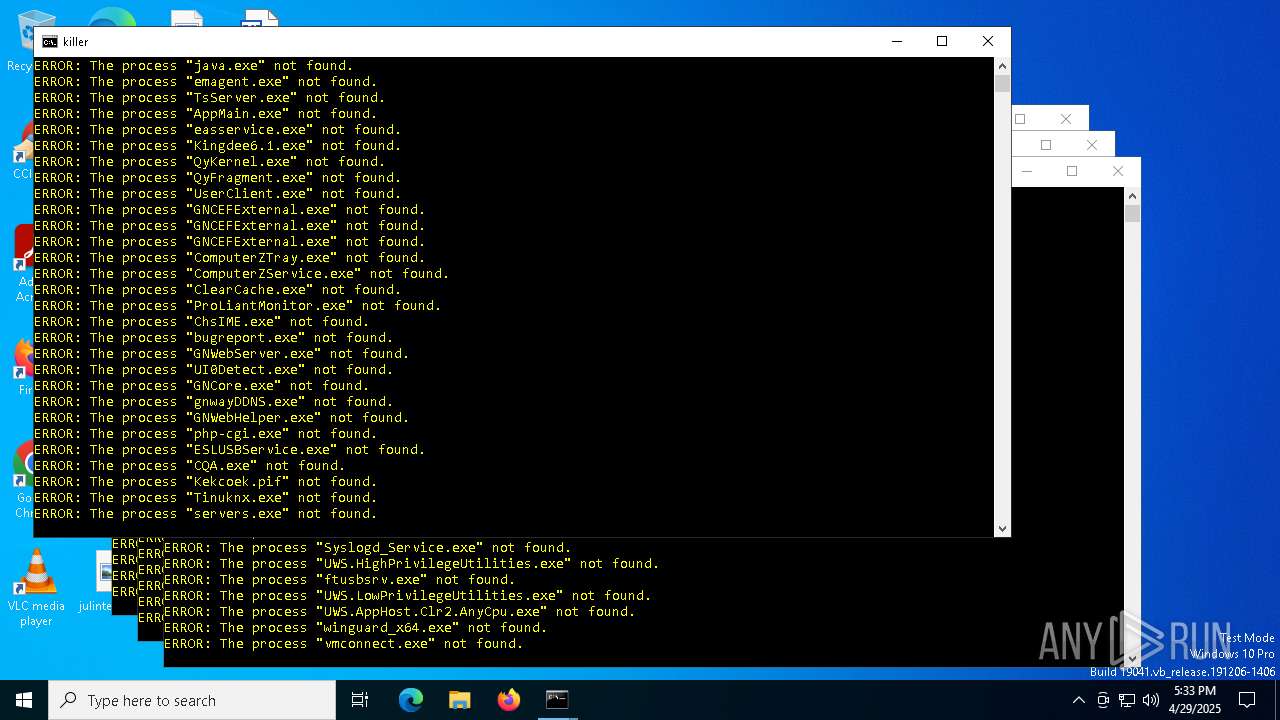Open the clock showing 5:33 PM

[x=1195, y=700]
